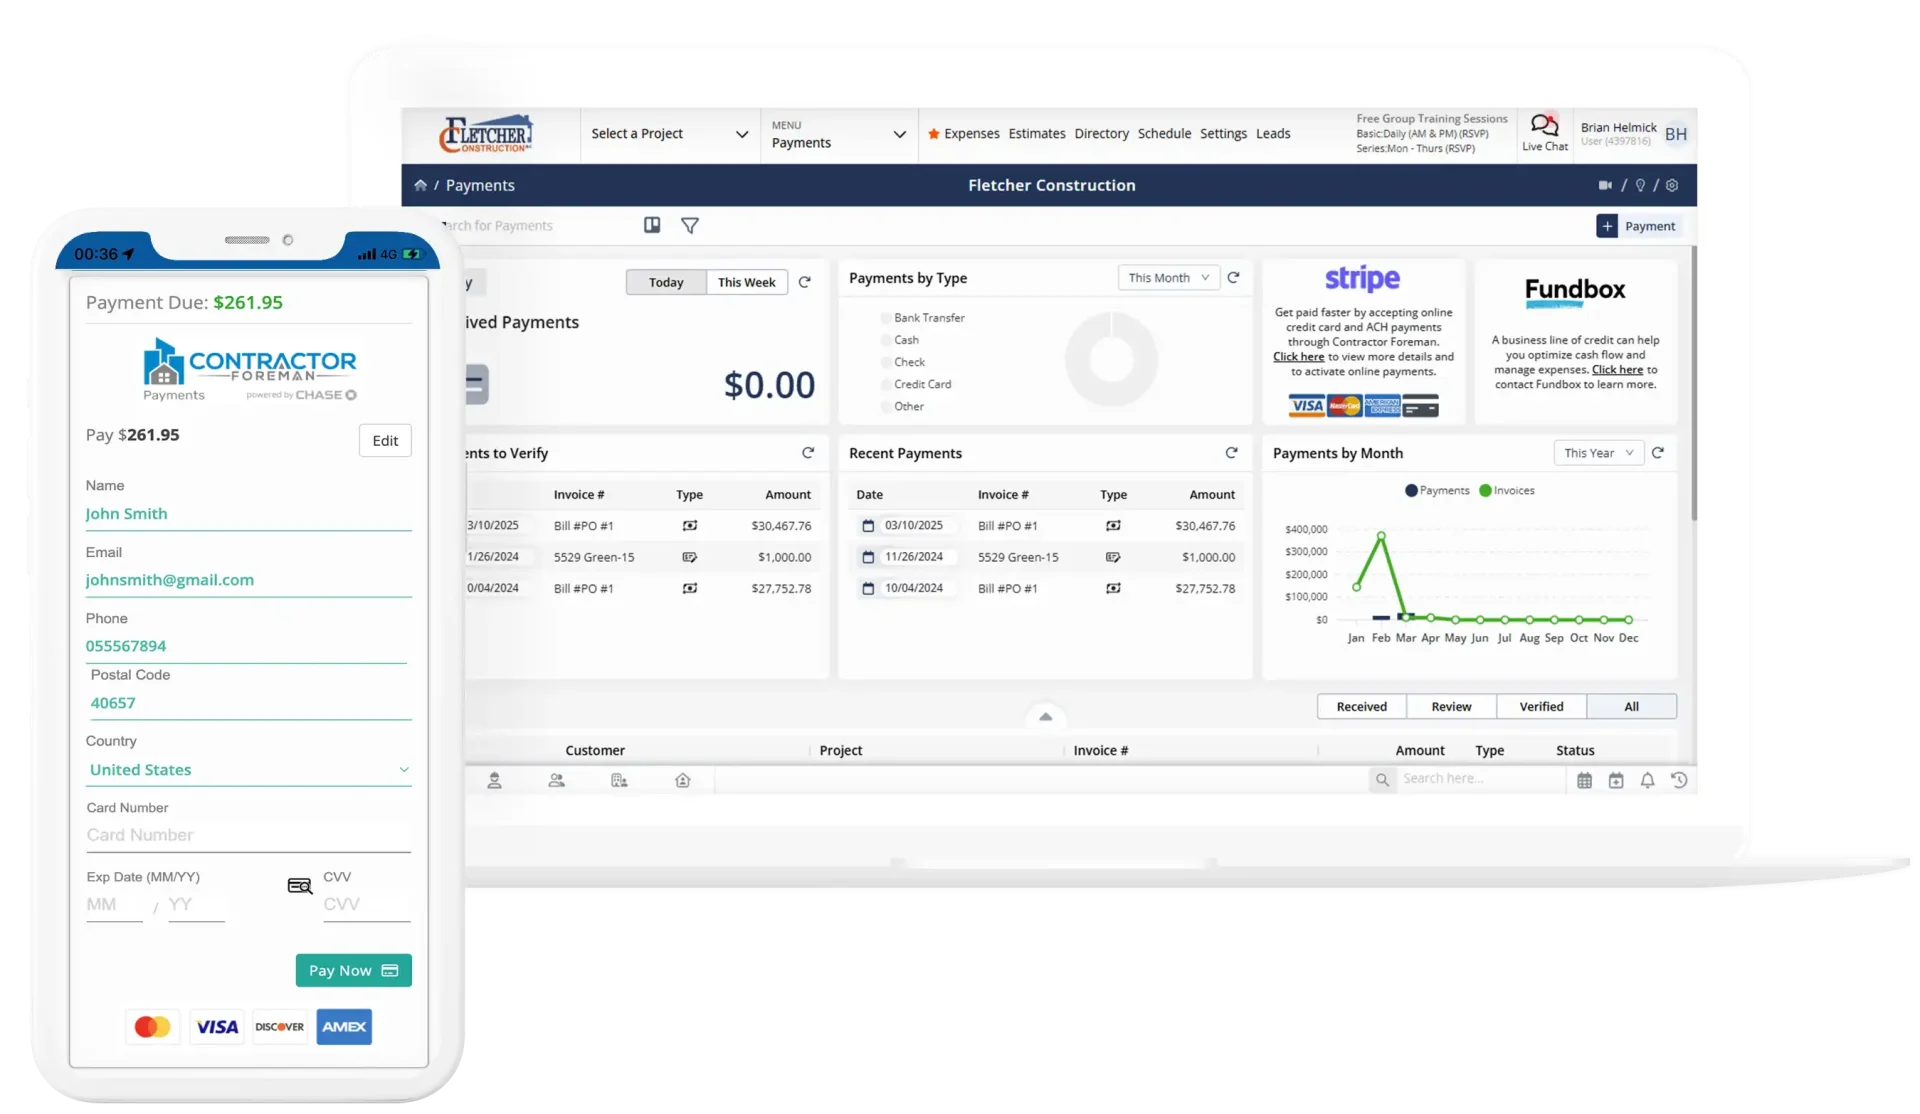
Task: Open Schedule in the top navigation
Action: point(1164,134)
